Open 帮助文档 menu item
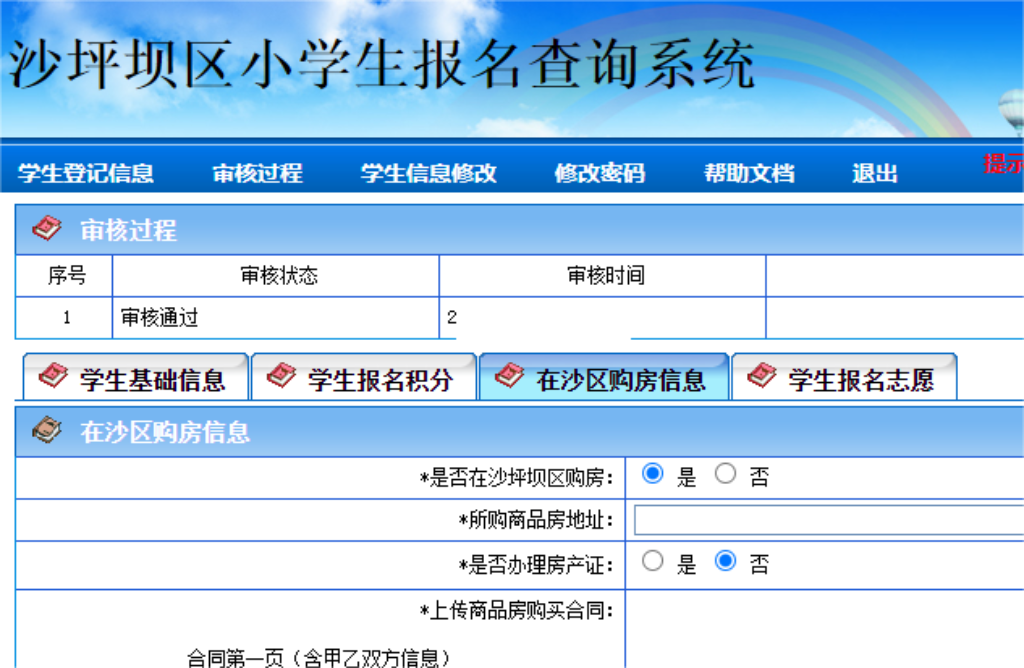1024x668 pixels. point(749,173)
